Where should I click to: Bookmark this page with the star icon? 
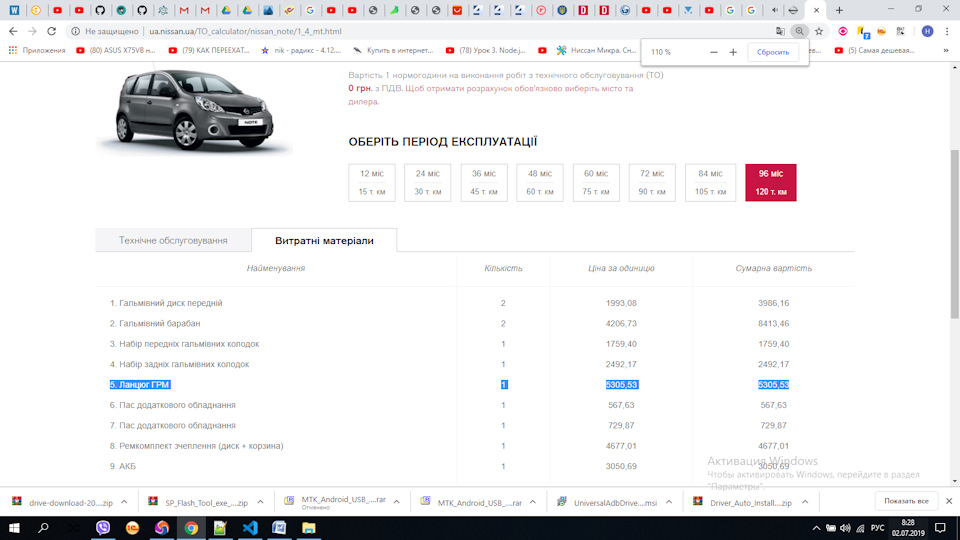[819, 31]
